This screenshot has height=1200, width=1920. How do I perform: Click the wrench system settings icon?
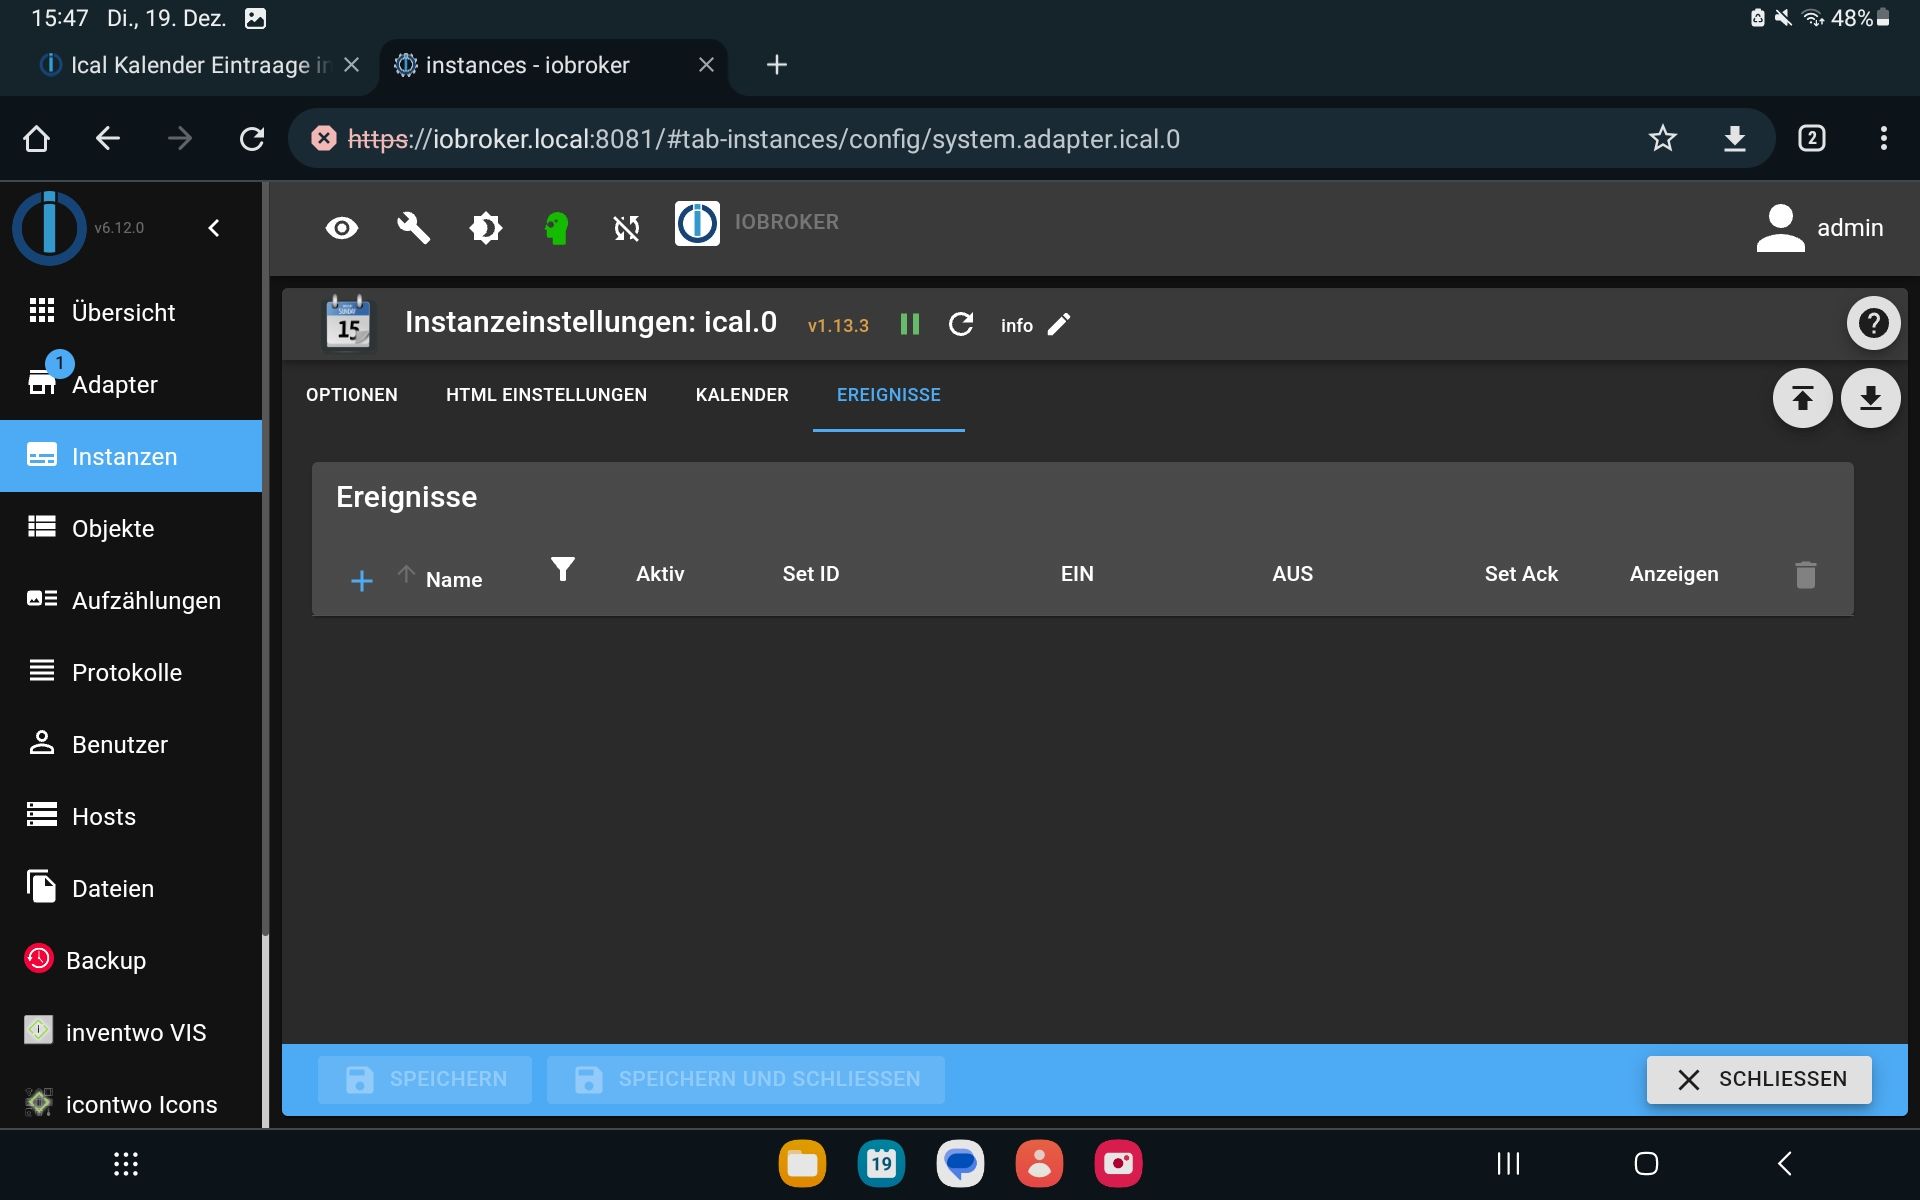pos(413,228)
